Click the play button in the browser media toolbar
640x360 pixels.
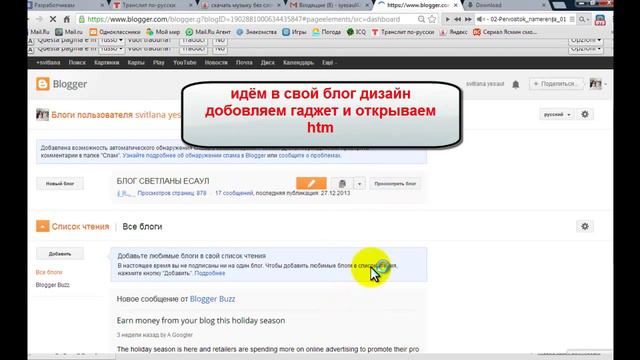(448, 19)
